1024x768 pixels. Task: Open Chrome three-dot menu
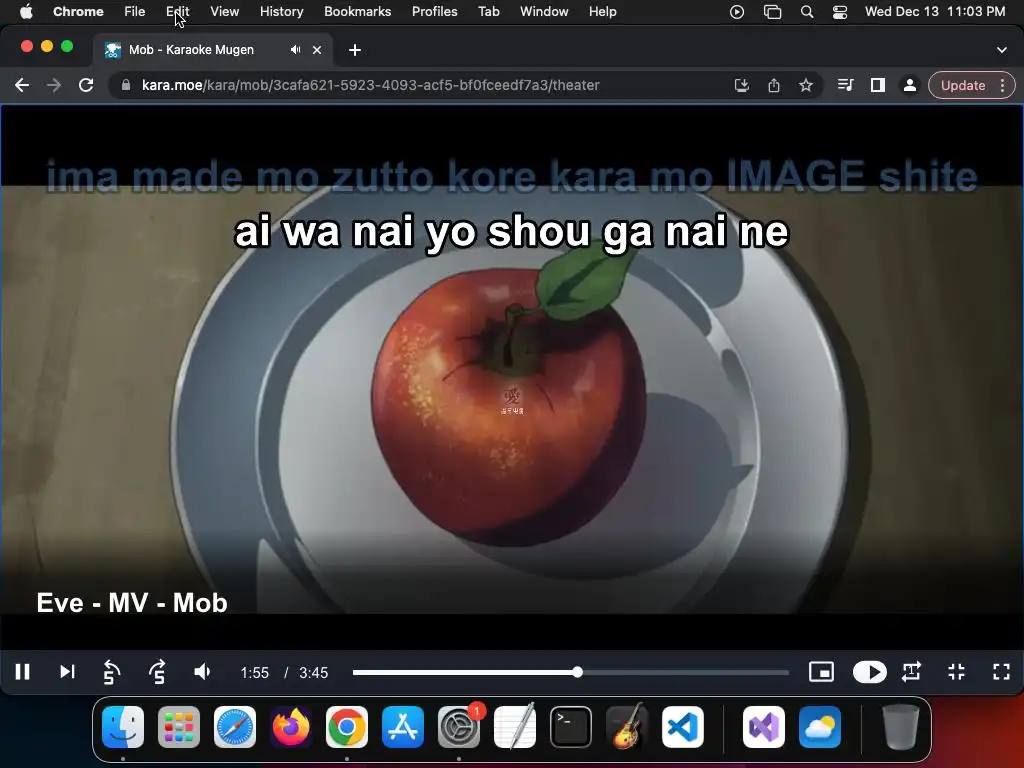[1002, 86]
